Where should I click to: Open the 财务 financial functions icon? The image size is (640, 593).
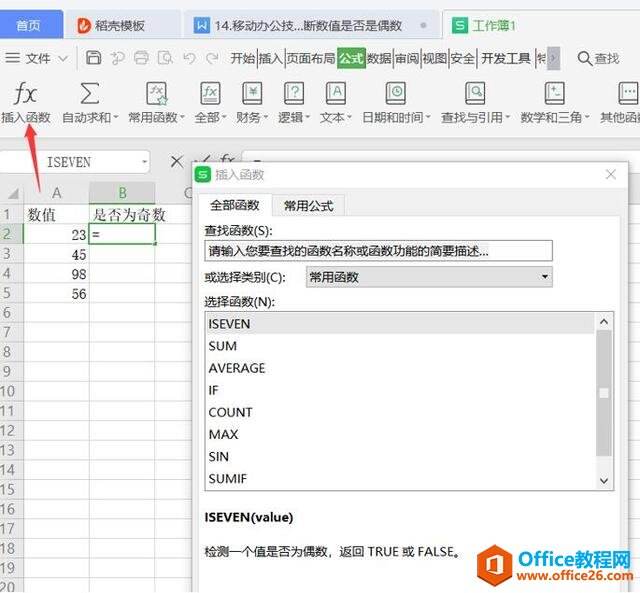pos(252,93)
